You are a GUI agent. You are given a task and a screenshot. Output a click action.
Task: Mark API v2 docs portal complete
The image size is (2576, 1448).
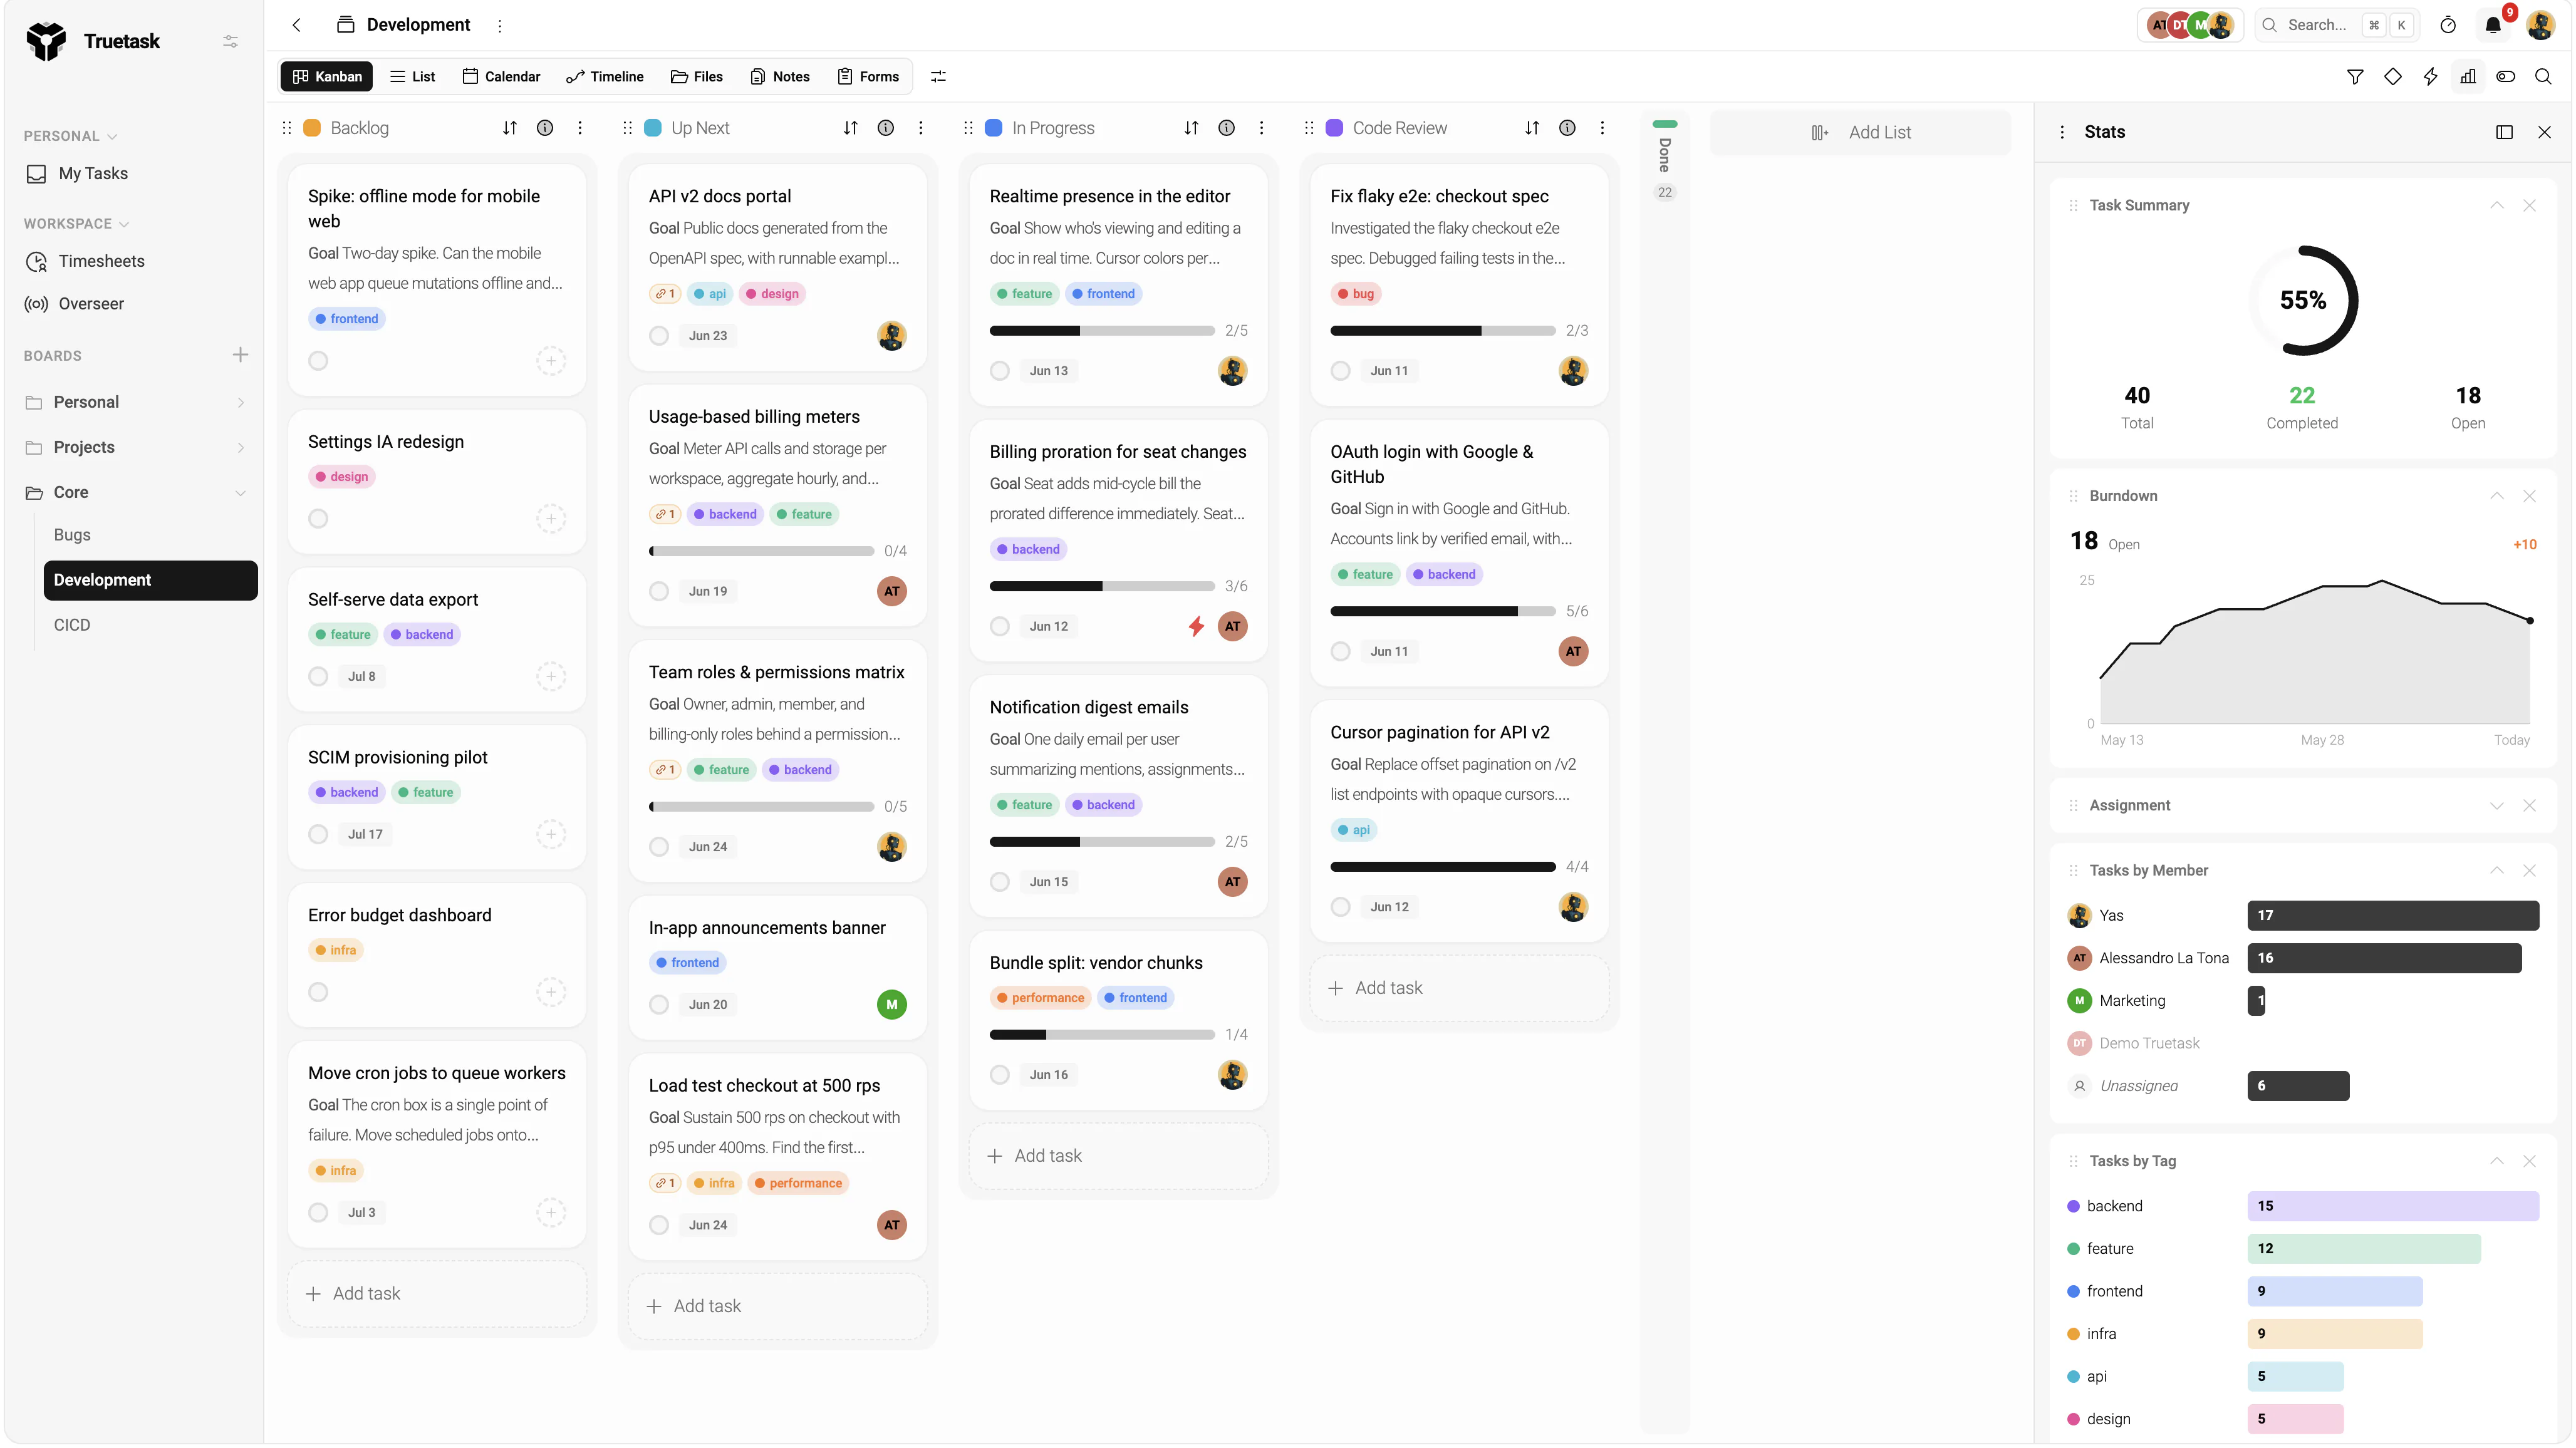pyautogui.click(x=659, y=336)
